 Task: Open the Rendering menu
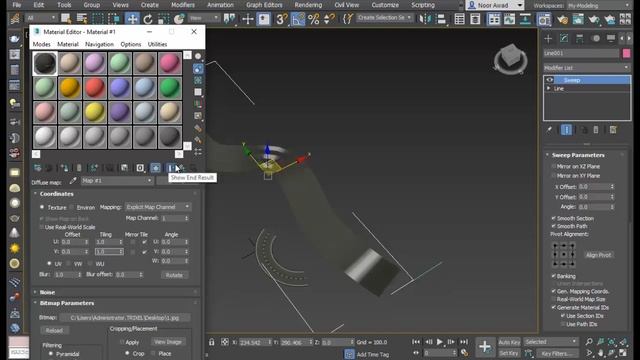pyautogui.click(x=308, y=5)
